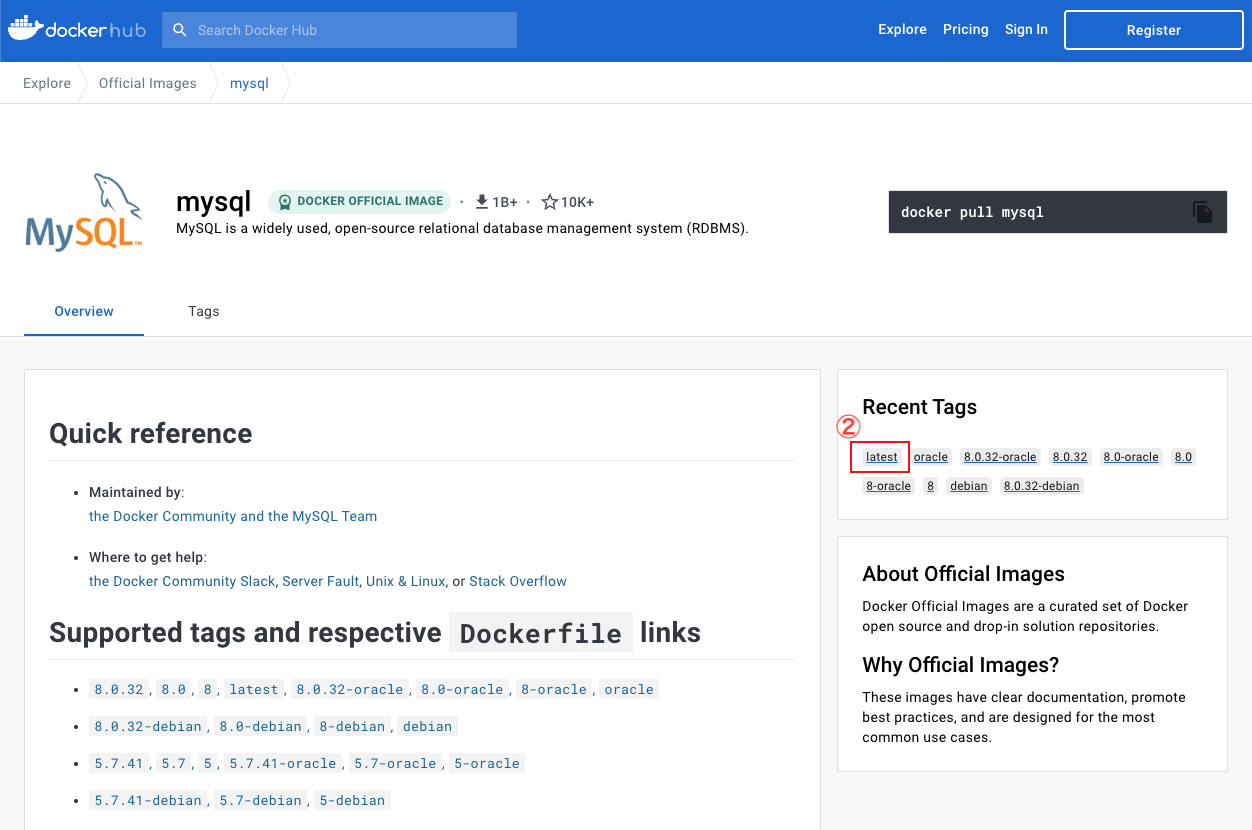Screen dimensions: 1252x830
Task: Open the oracle tag under Recent Tags
Action: point(931,457)
